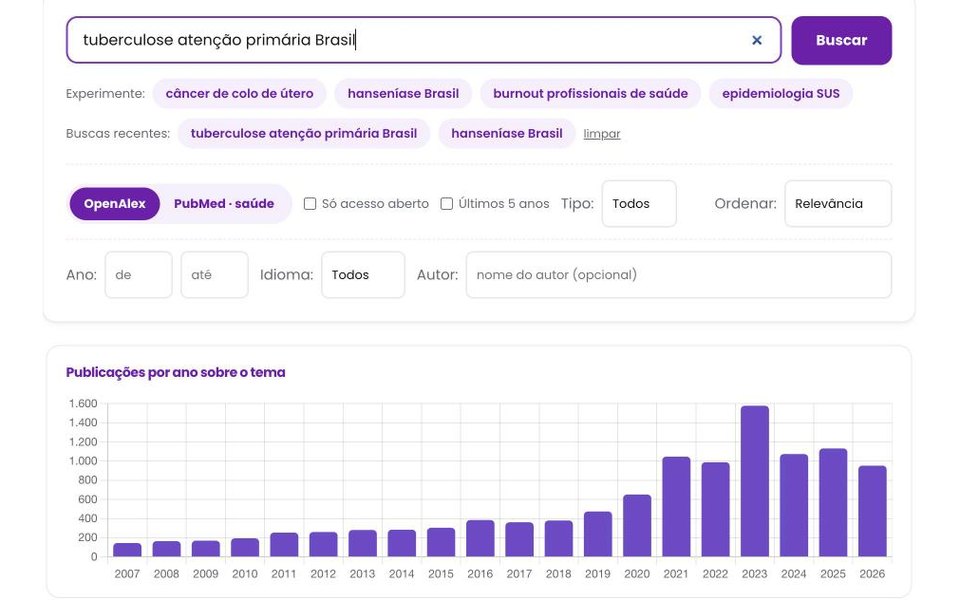960x600 pixels.
Task: Toggle the 'Últimos 5 anos' checkbox
Action: [x=447, y=204]
